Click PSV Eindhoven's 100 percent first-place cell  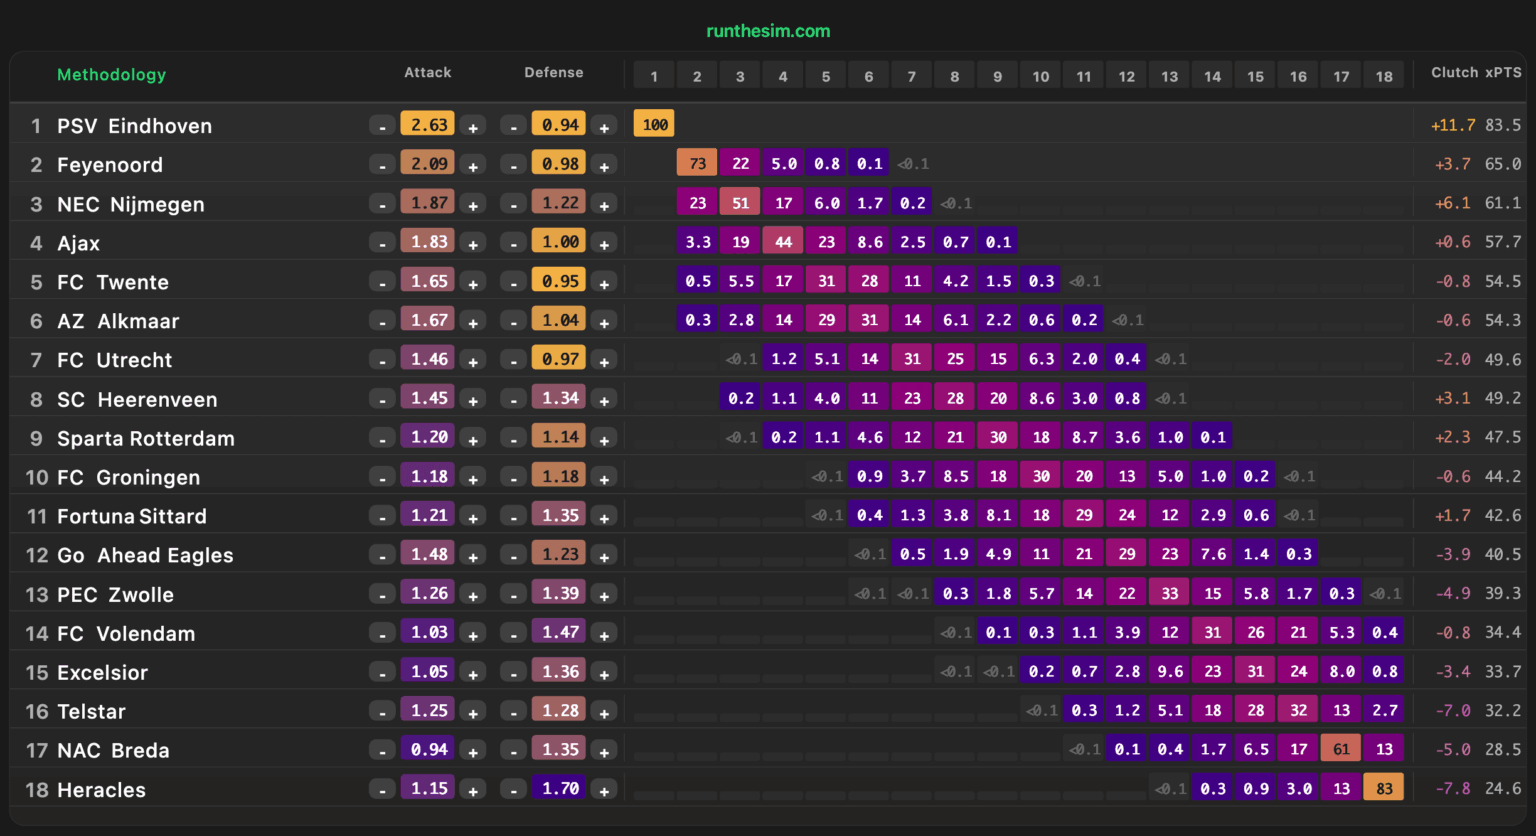tap(655, 125)
